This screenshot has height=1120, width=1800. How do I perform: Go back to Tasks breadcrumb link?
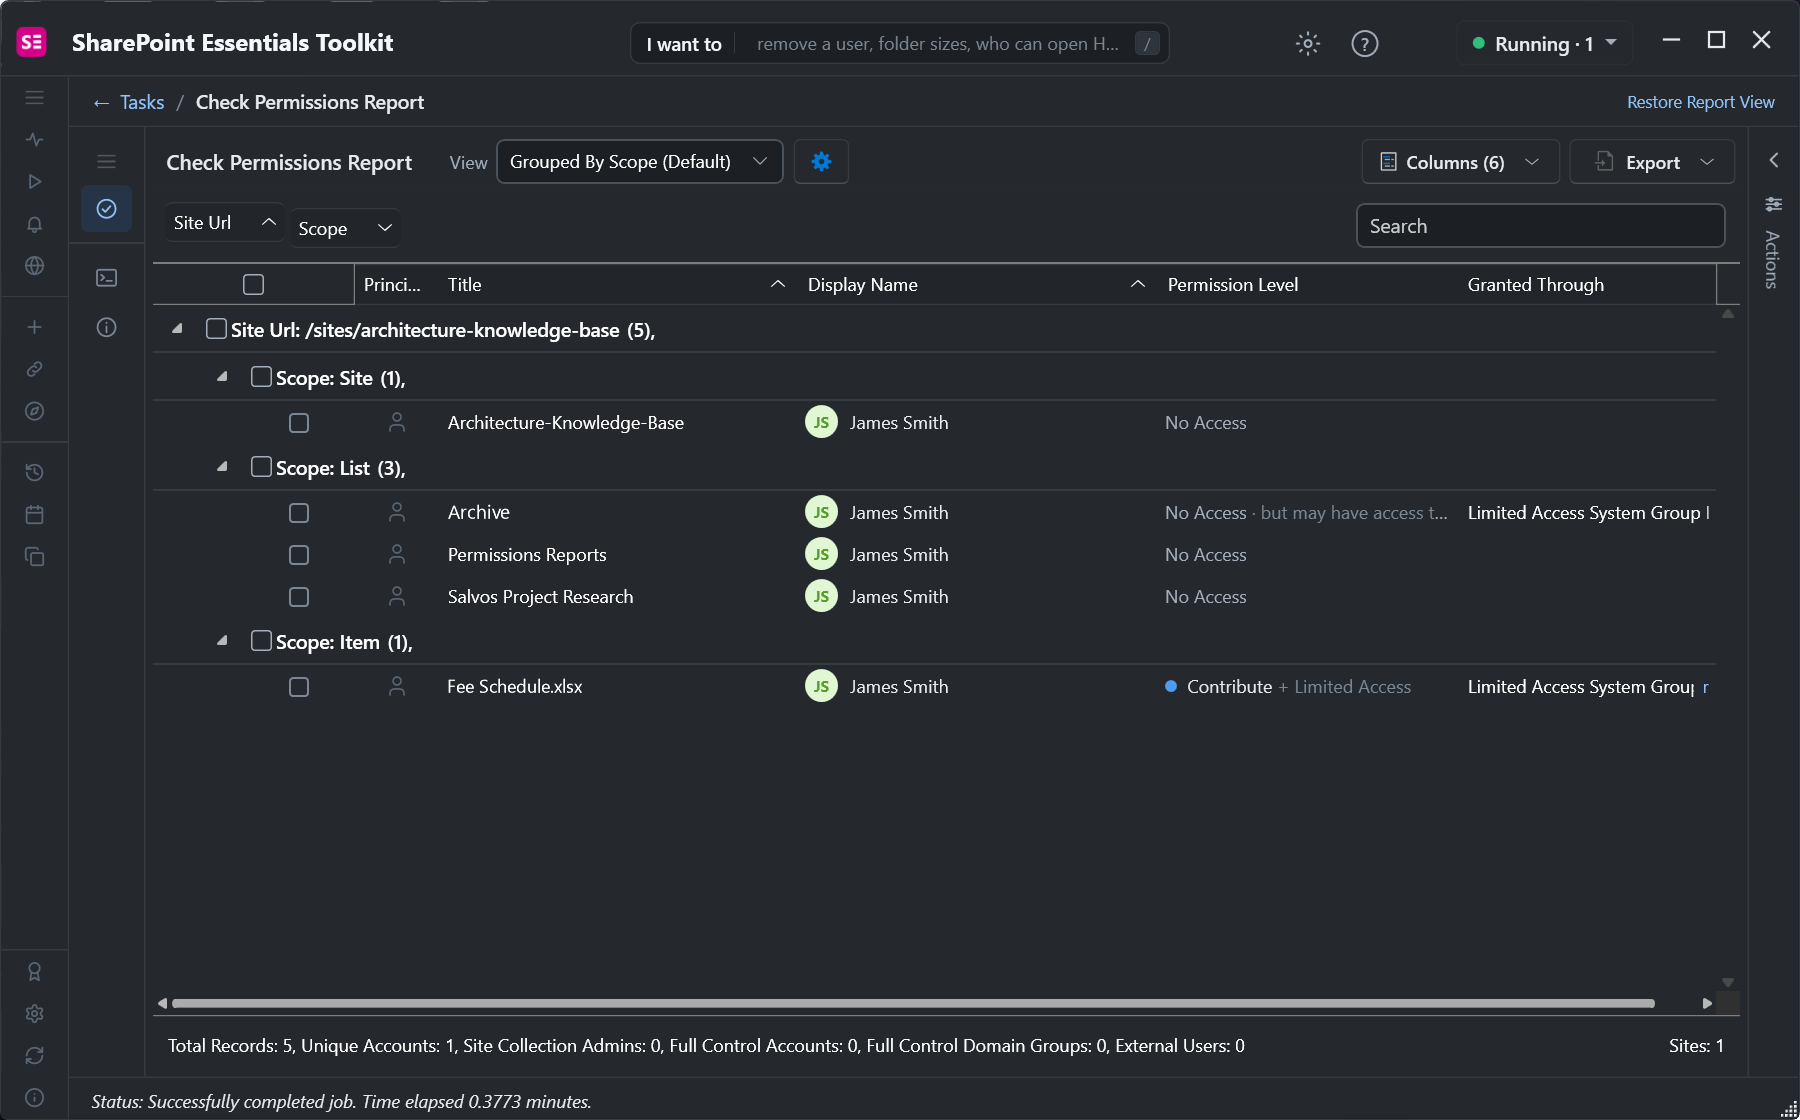(x=142, y=102)
